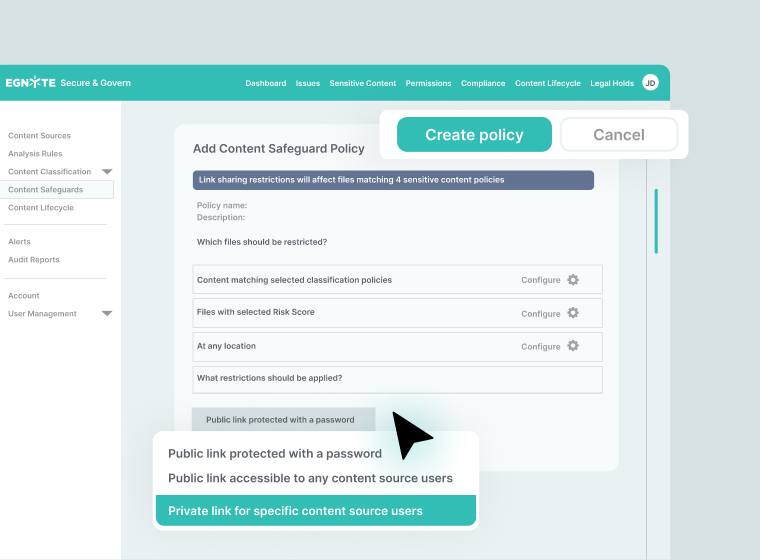Click gear icon for classification policies row
The height and width of the screenshot is (560, 760).
pyautogui.click(x=573, y=280)
